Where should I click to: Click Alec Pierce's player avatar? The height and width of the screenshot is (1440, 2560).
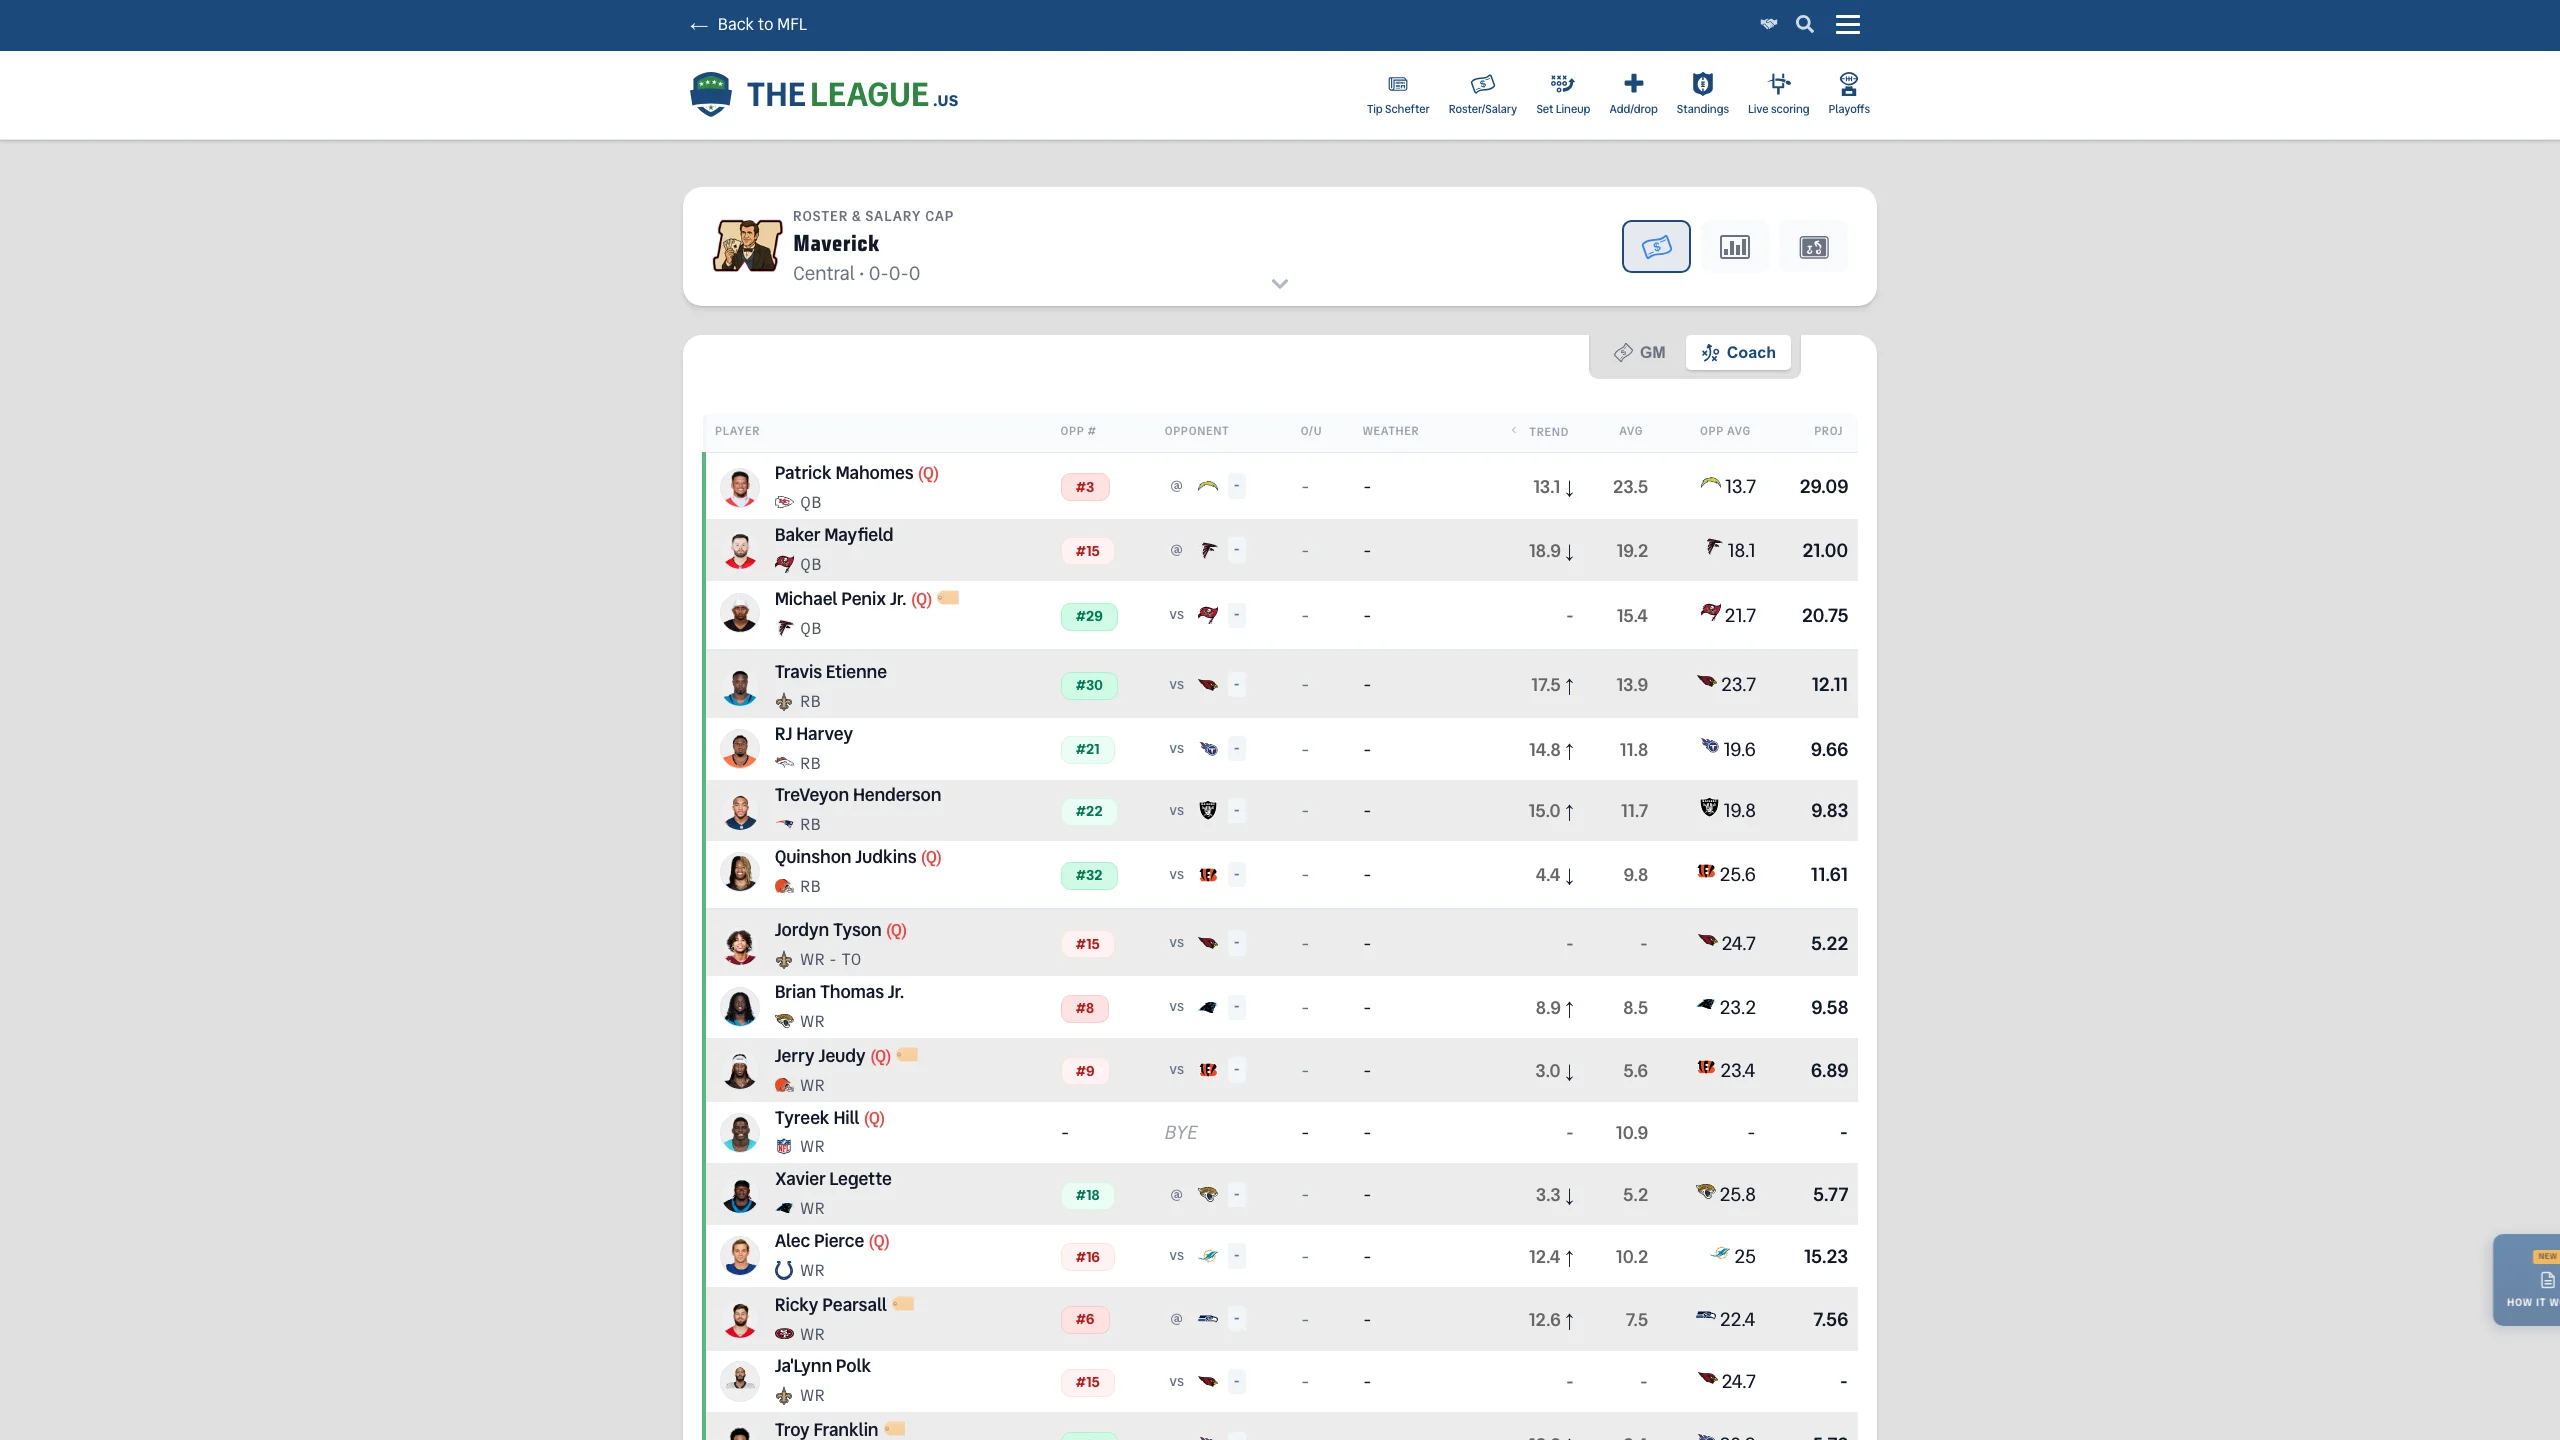(x=740, y=1256)
